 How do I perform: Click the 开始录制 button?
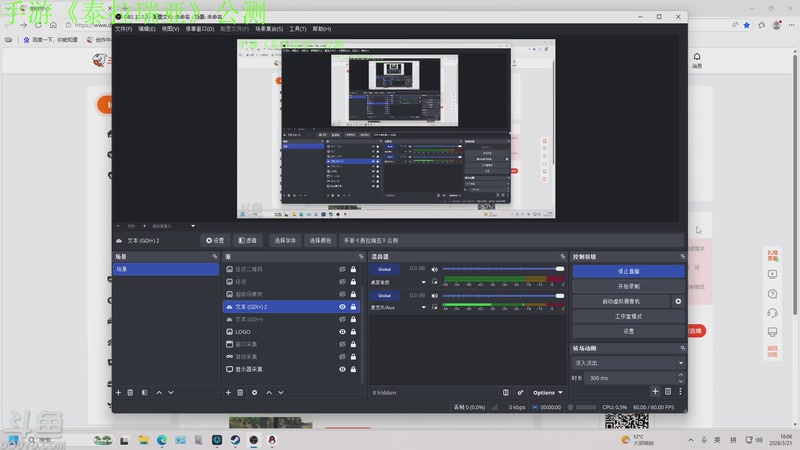click(628, 286)
